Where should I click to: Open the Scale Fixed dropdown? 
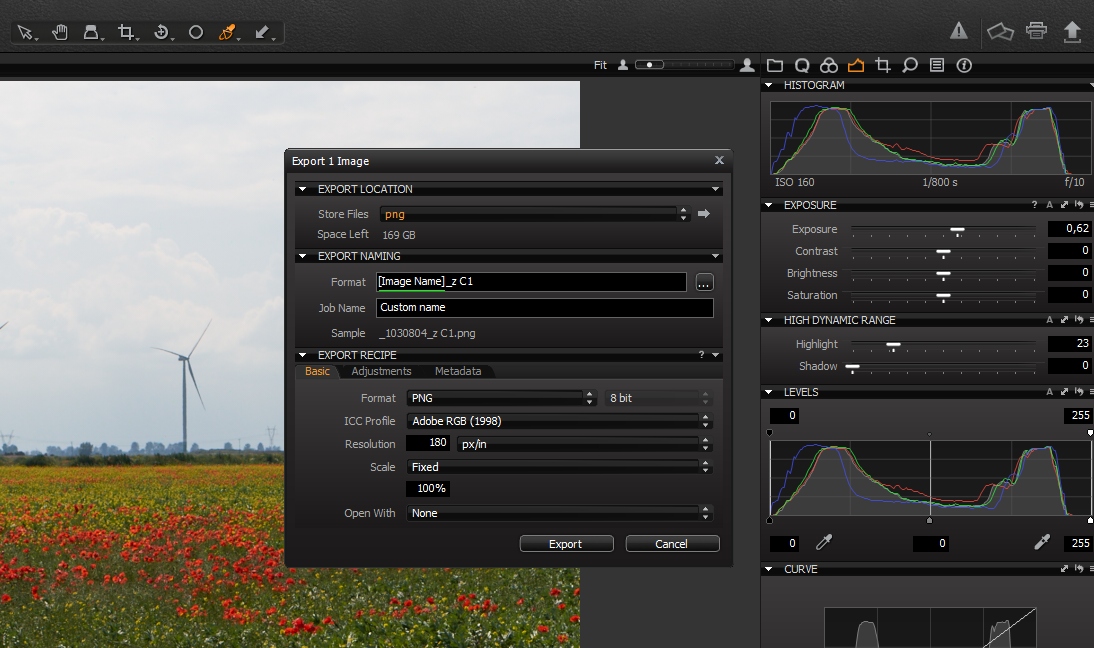[559, 467]
